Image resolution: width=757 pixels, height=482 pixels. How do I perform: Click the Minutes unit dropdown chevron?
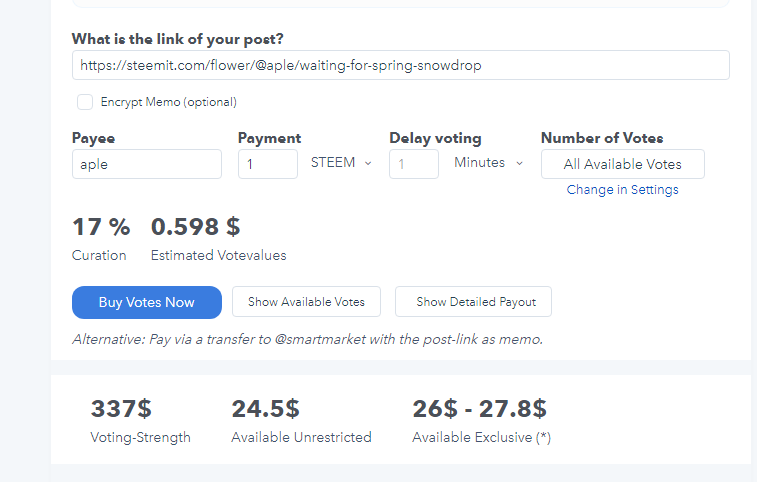[x=519, y=163]
